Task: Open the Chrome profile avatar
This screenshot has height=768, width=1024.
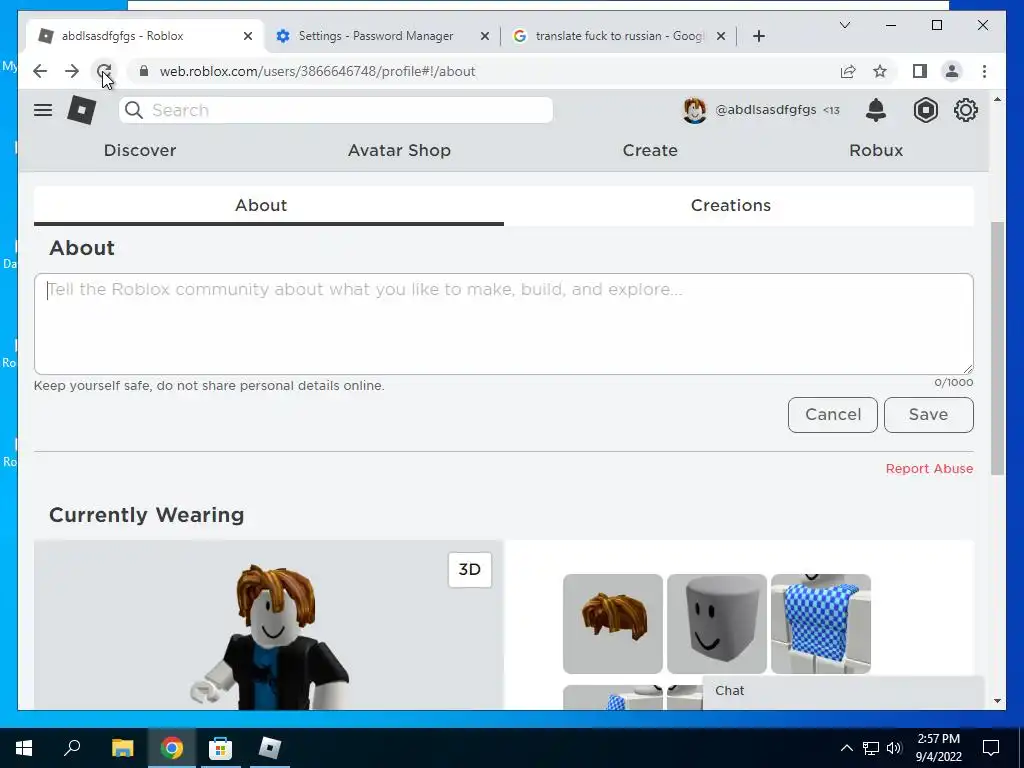Action: [952, 71]
